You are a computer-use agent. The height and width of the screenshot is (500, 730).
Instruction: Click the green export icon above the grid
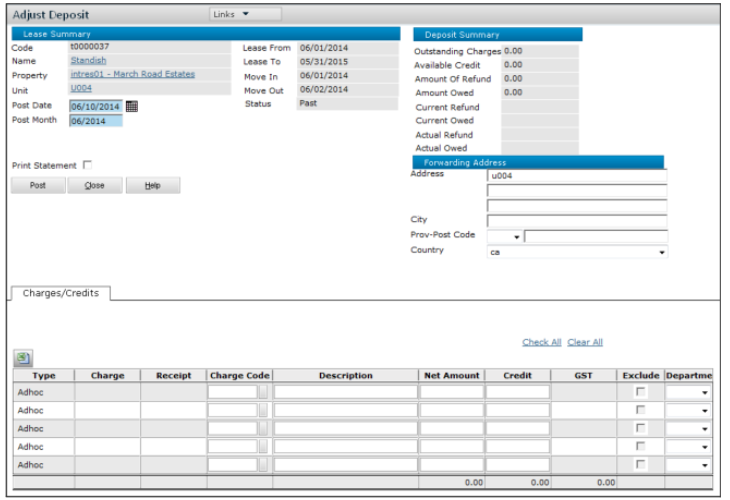pyautogui.click(x=22, y=358)
